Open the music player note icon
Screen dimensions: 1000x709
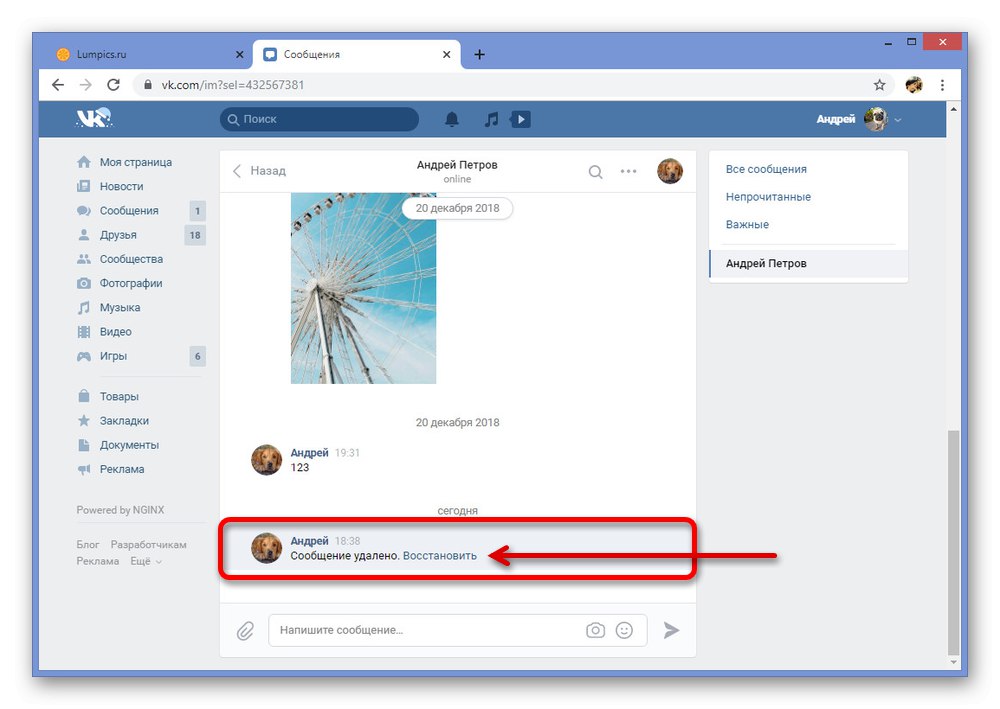click(491, 119)
